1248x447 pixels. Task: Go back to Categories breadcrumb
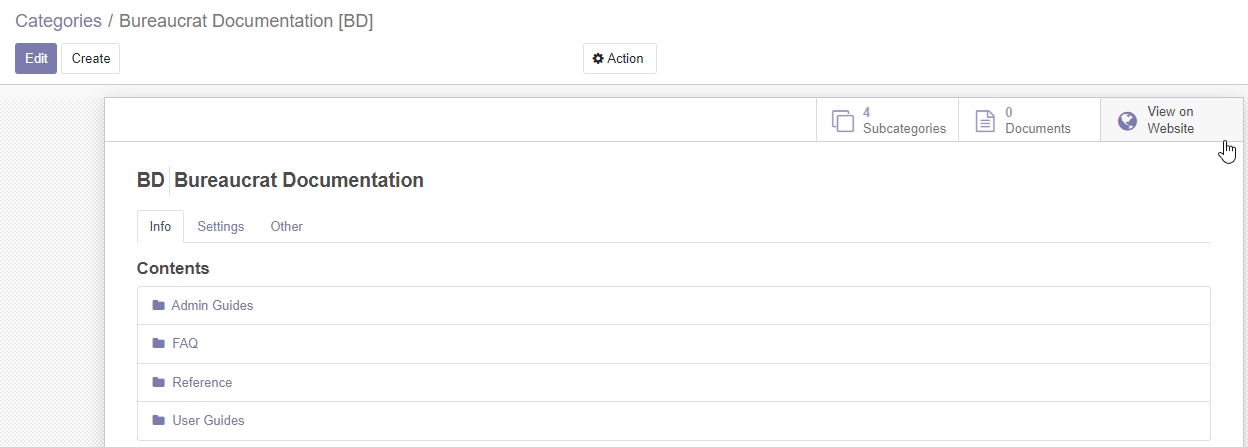58,21
